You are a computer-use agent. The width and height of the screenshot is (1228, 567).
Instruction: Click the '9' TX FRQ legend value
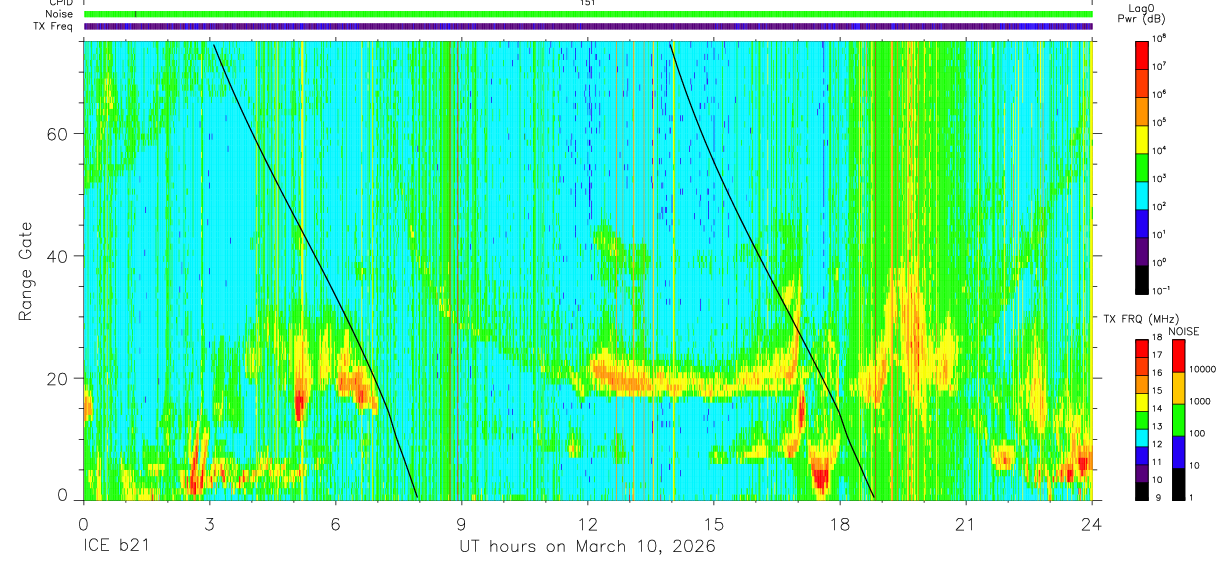pyautogui.click(x=1158, y=497)
